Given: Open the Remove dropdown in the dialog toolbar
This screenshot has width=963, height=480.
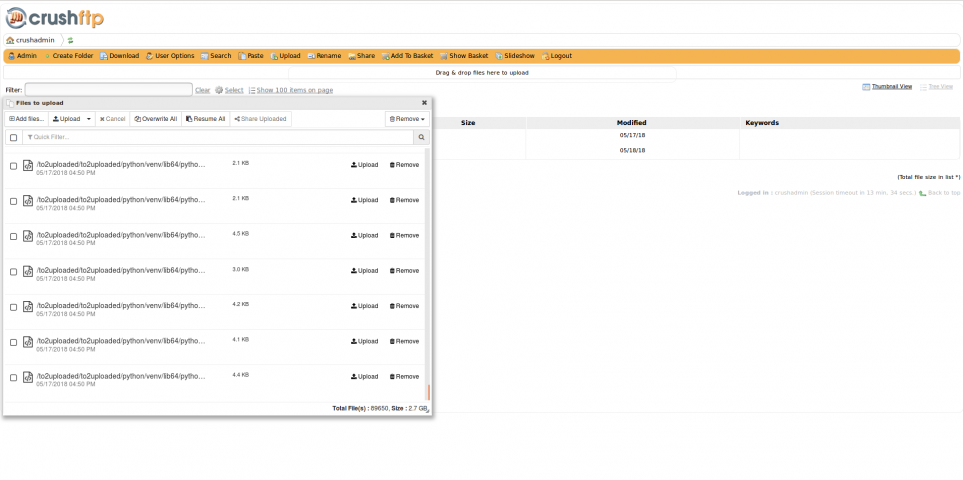Looking at the screenshot, I should coord(407,119).
